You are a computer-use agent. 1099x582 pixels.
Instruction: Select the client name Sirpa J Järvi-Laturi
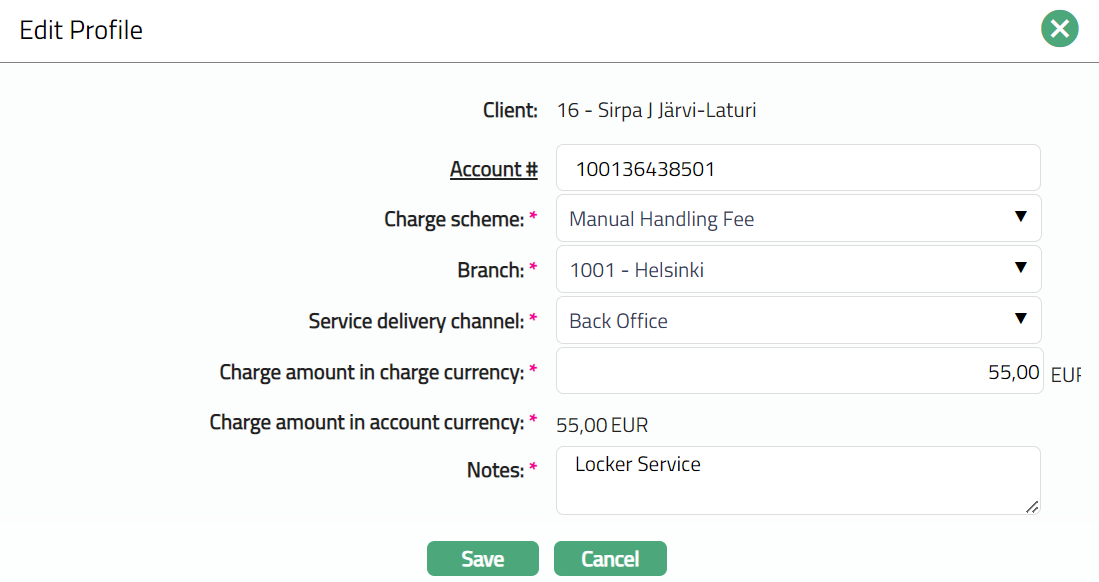(676, 110)
